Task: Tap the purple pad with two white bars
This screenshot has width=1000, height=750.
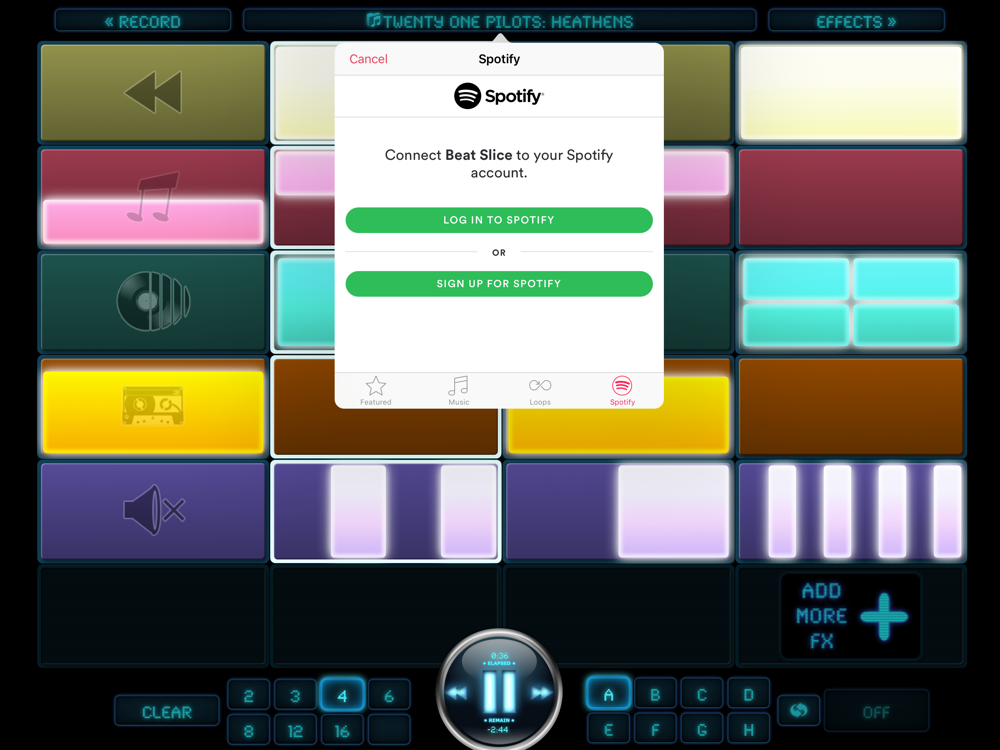Action: [x=386, y=511]
